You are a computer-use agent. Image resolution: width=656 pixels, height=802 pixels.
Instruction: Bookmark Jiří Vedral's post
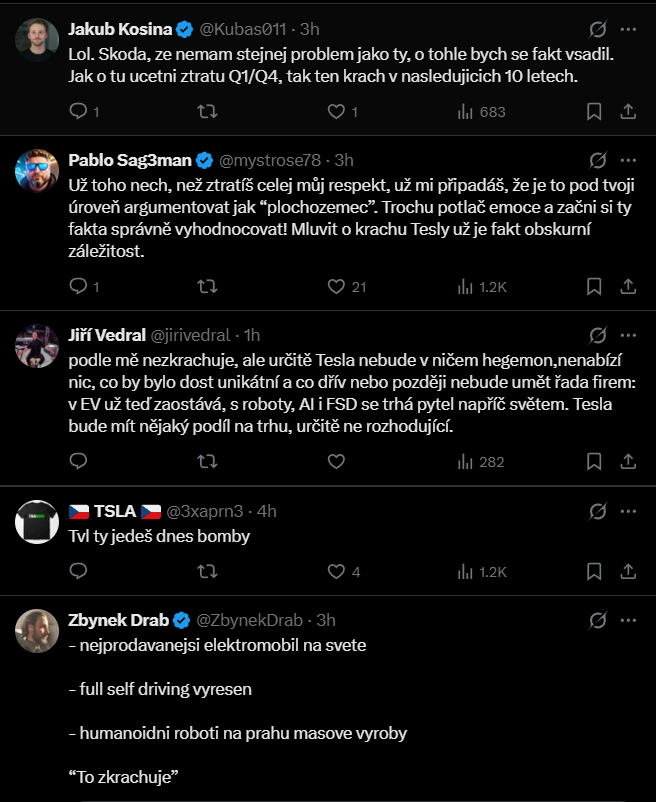click(x=594, y=461)
